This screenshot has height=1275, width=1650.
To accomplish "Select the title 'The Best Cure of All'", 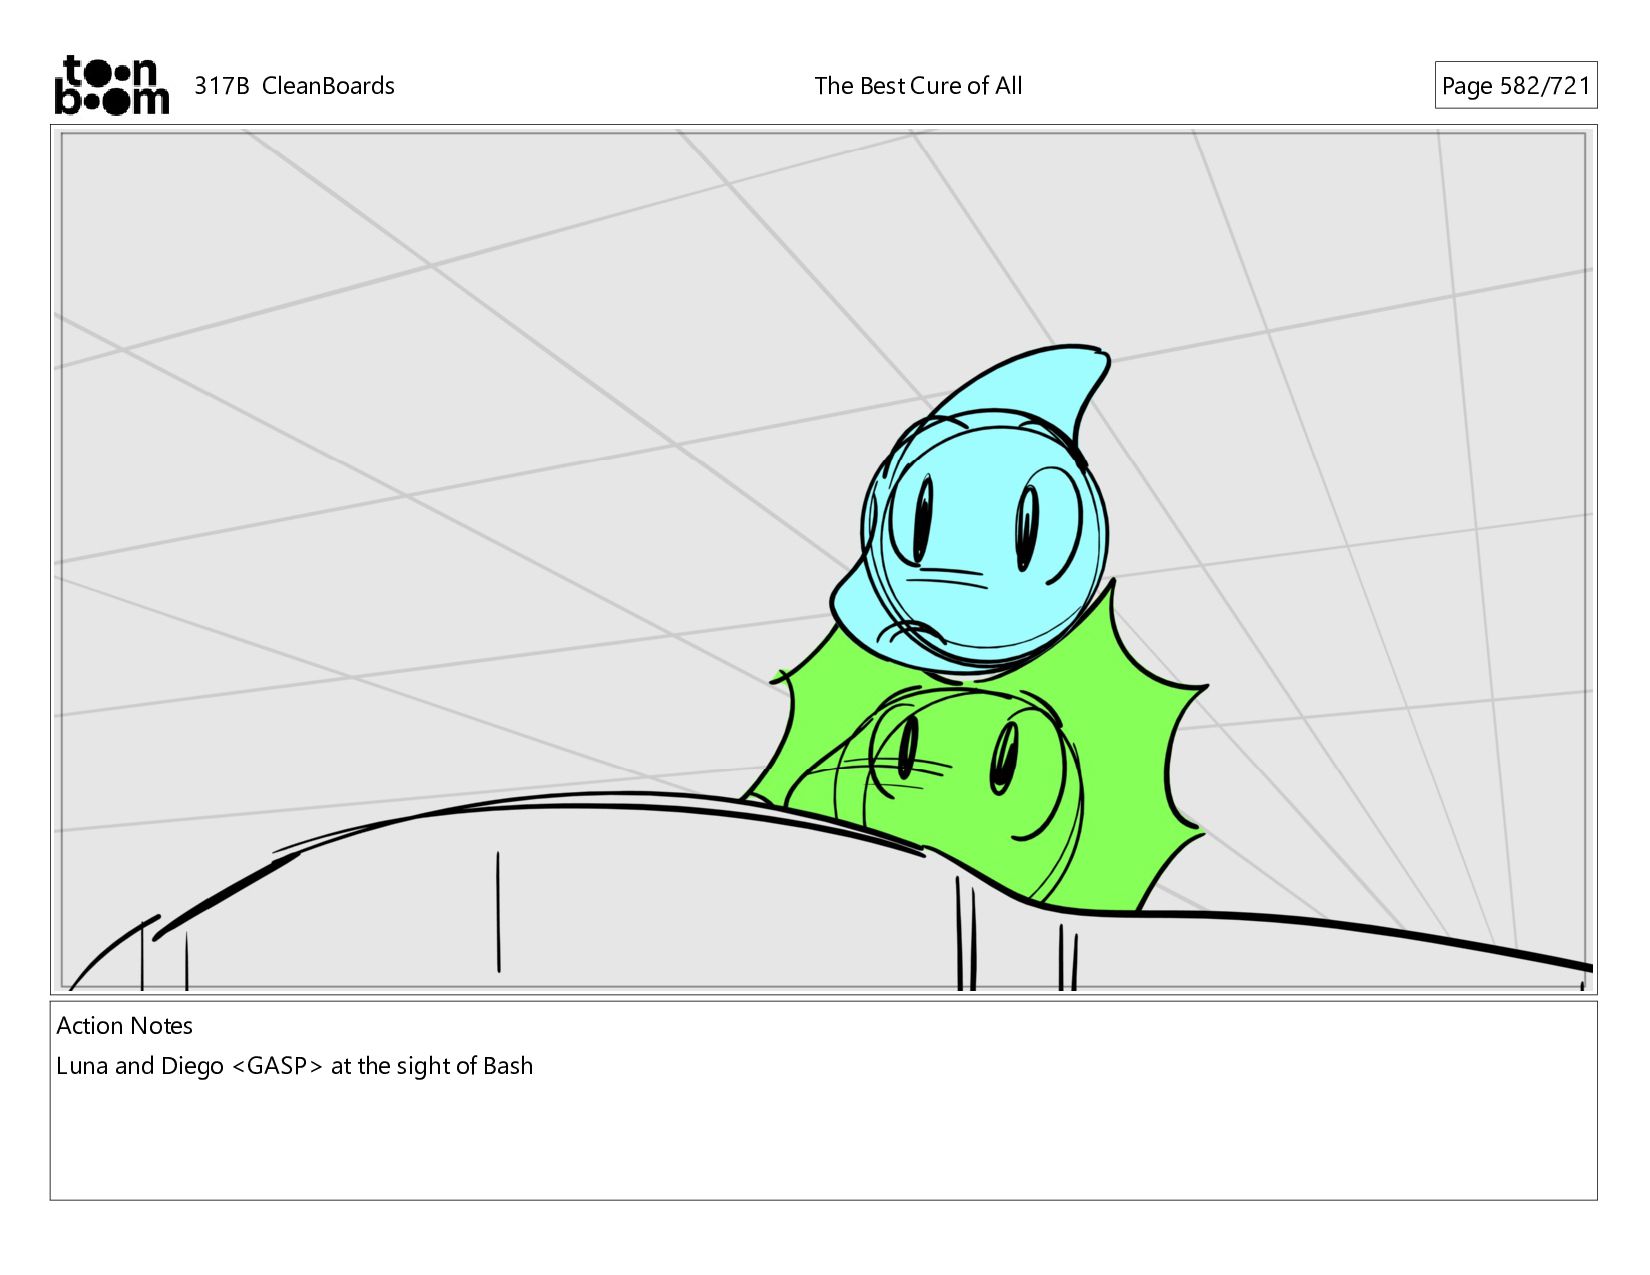I will 918,86.
